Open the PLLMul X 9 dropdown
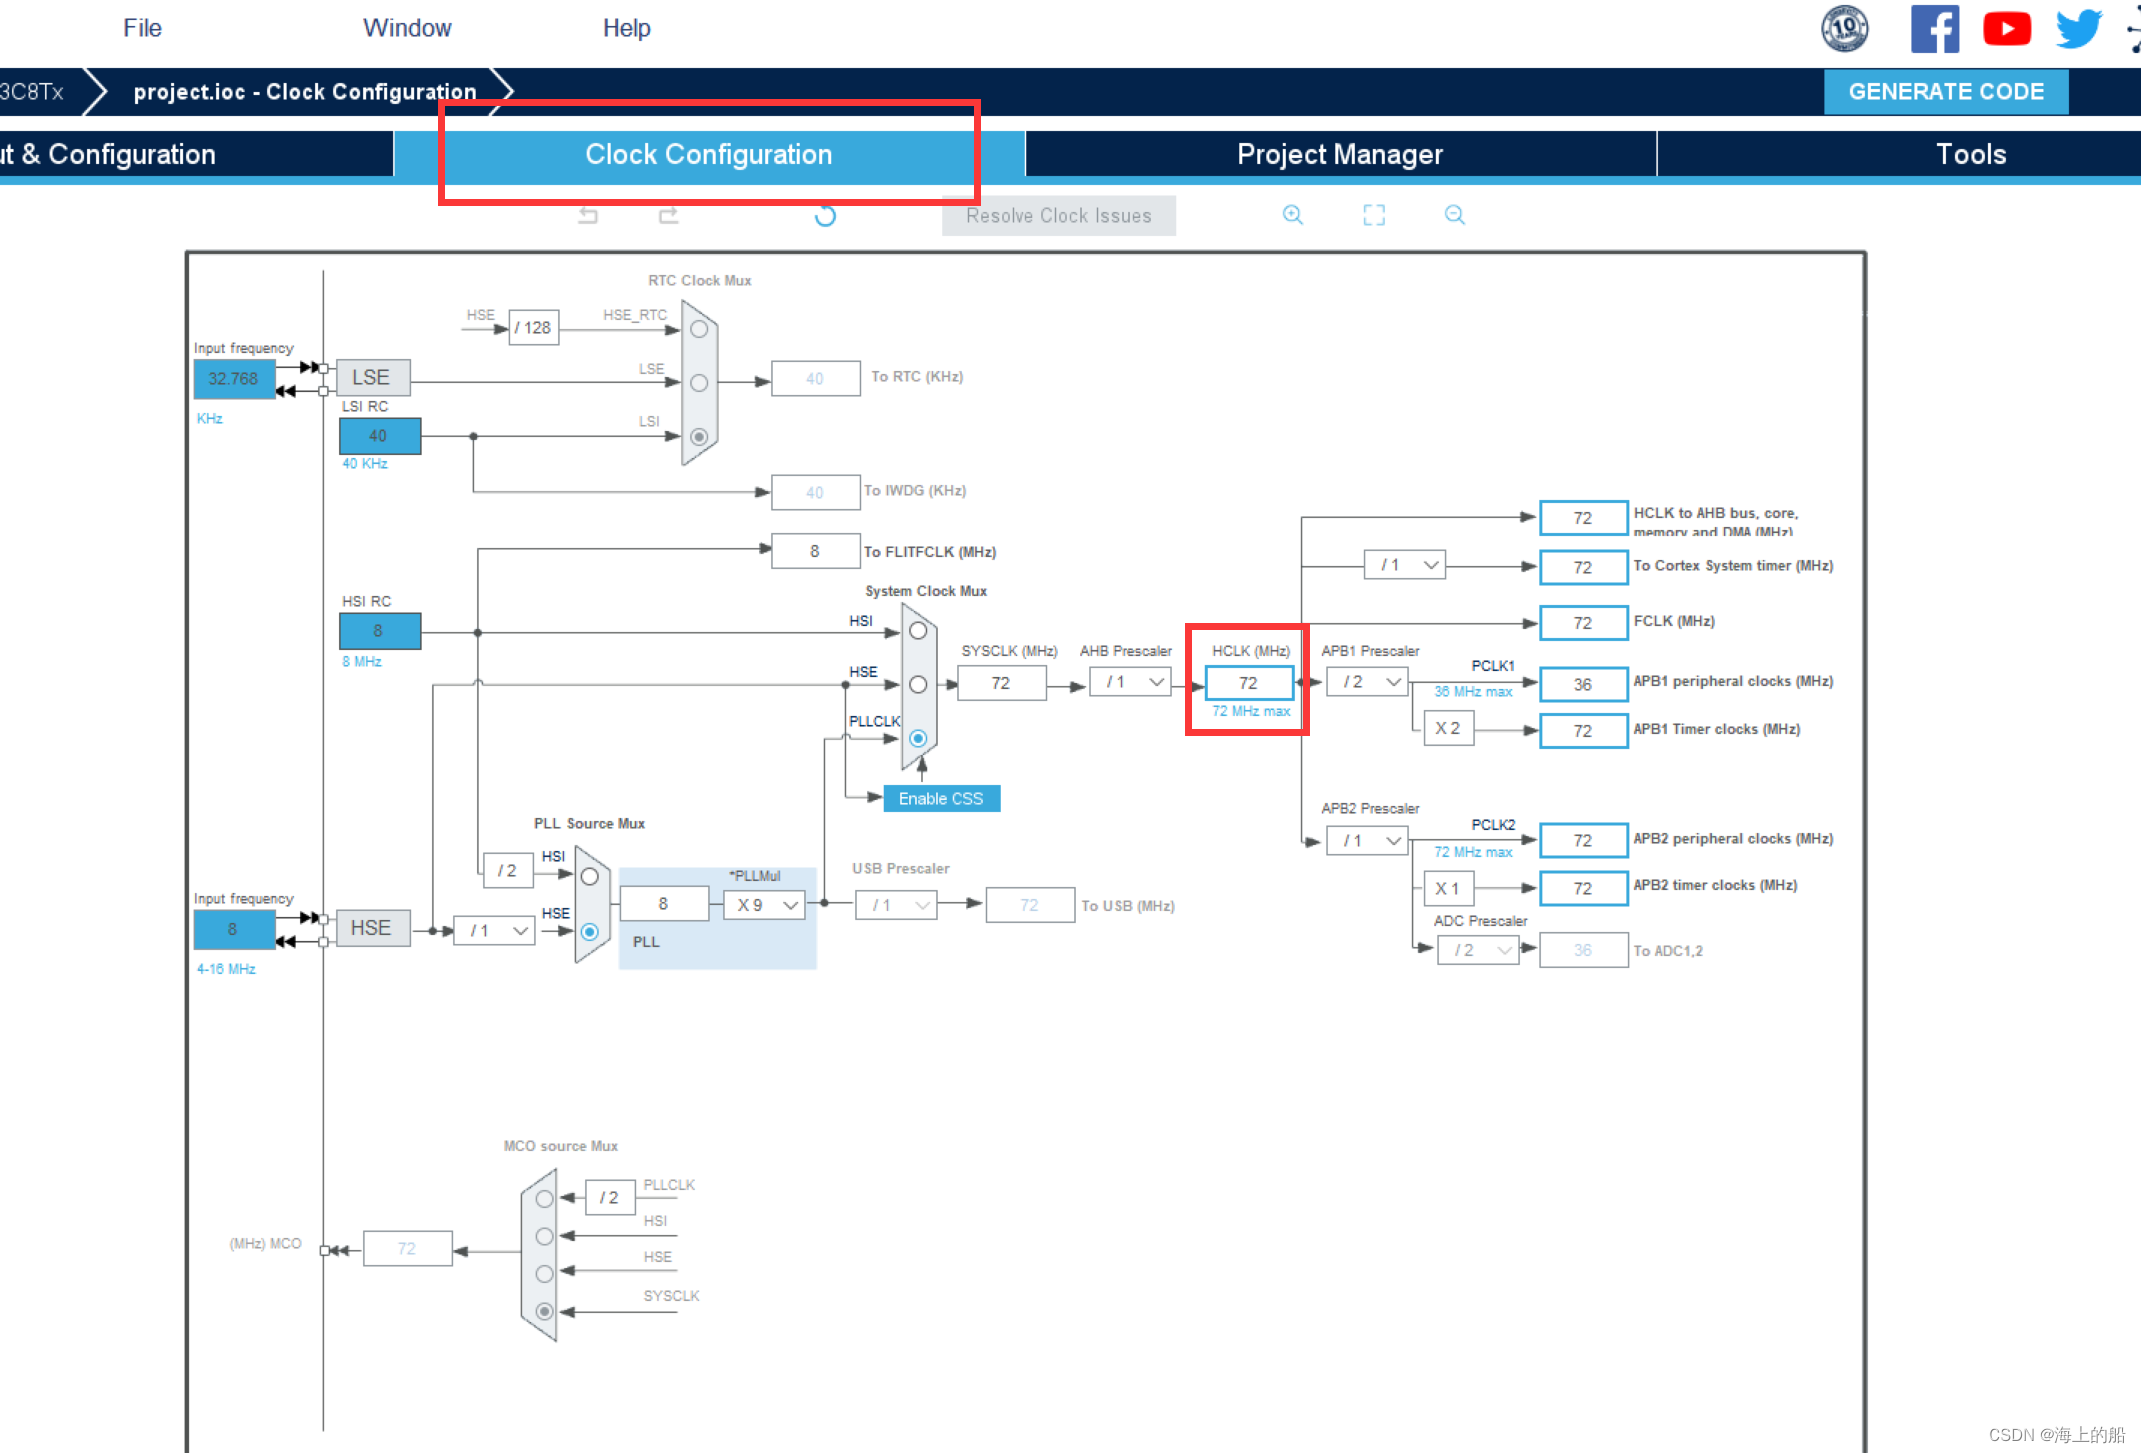The width and height of the screenshot is (2141, 1453). [766, 905]
